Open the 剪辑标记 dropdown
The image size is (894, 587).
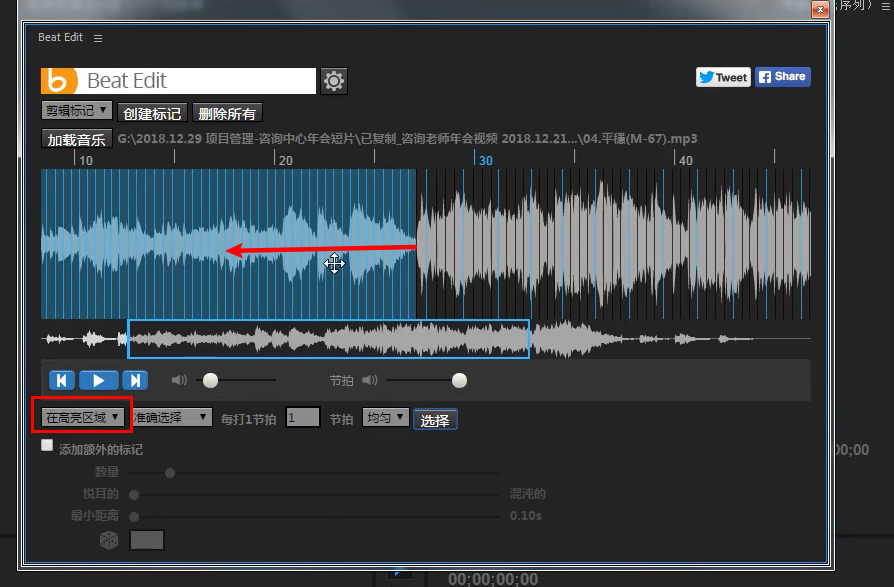click(x=76, y=111)
